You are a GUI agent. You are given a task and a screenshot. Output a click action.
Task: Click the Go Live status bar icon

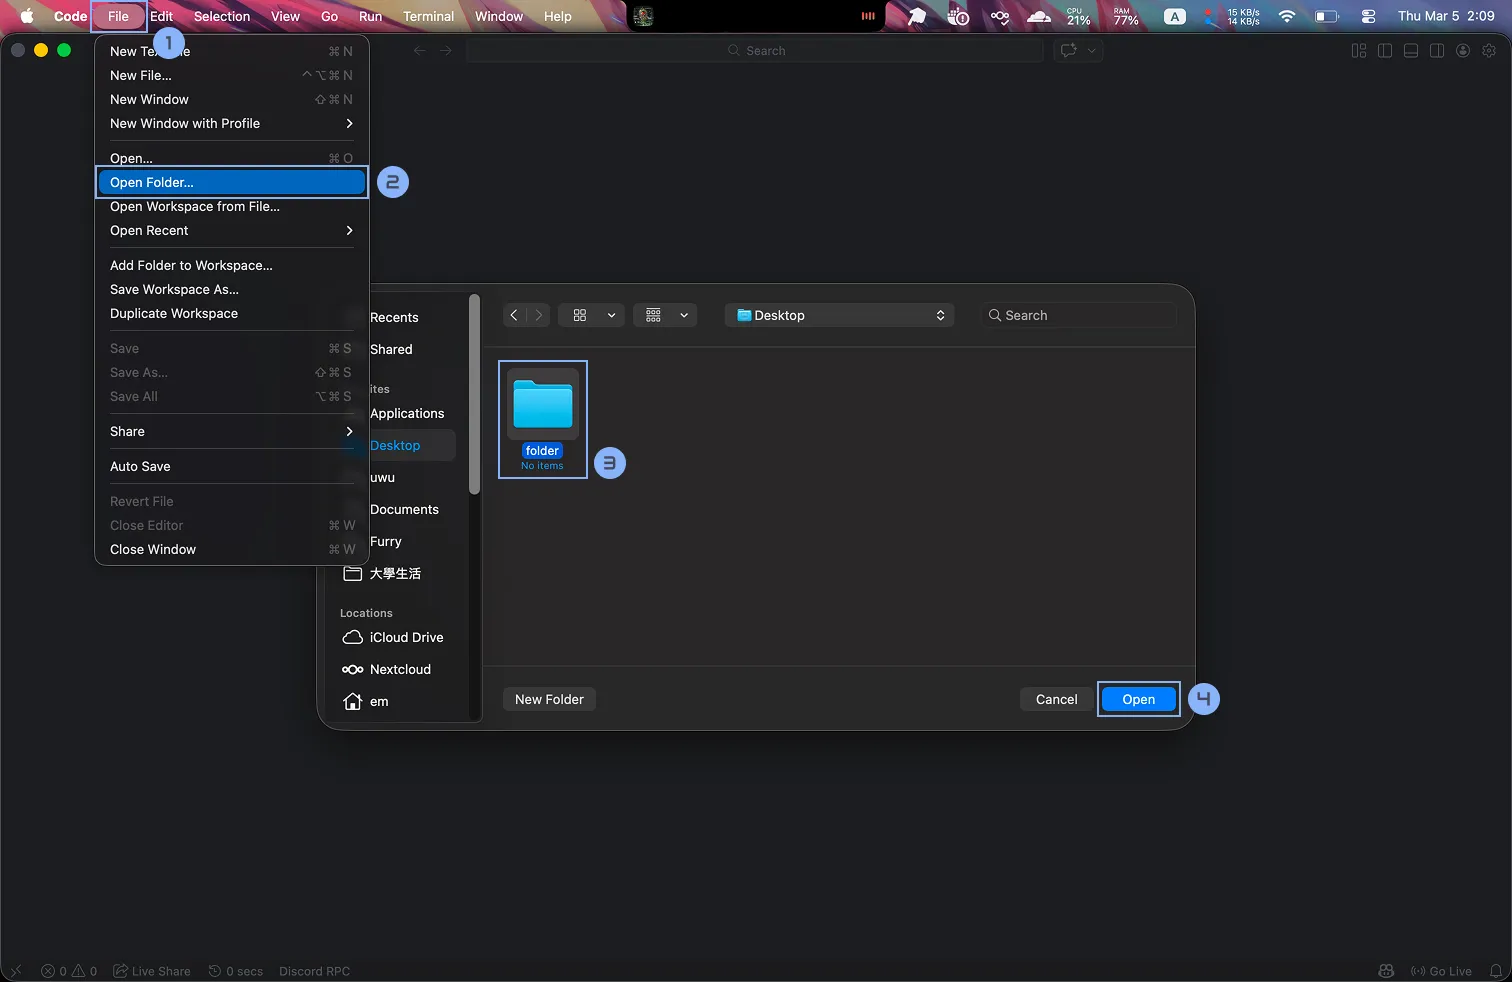(x=1441, y=971)
